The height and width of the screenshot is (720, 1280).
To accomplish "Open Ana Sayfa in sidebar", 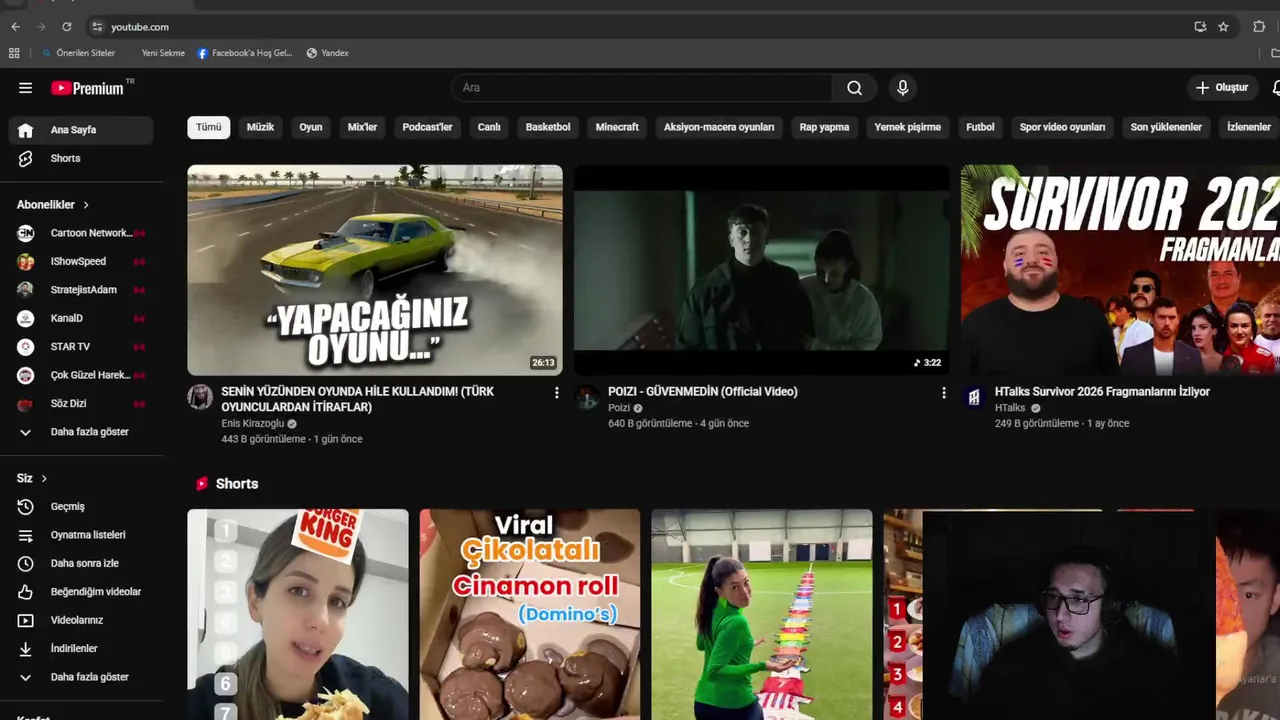I will pos(81,130).
